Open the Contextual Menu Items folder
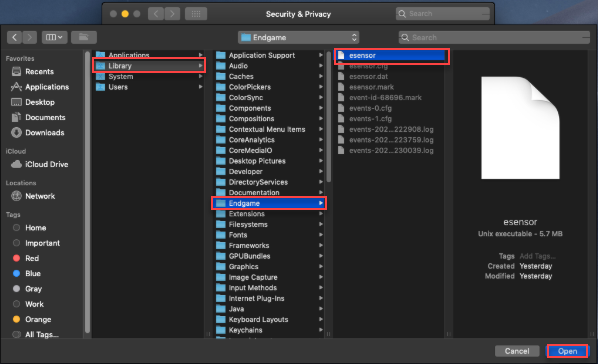This screenshot has height=364, width=598. (269, 129)
